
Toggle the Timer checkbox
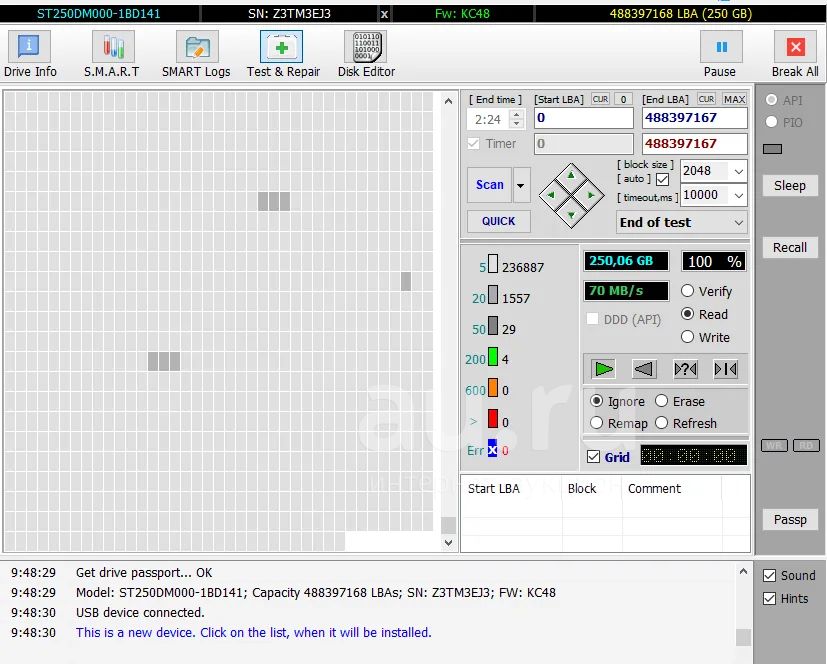click(474, 143)
